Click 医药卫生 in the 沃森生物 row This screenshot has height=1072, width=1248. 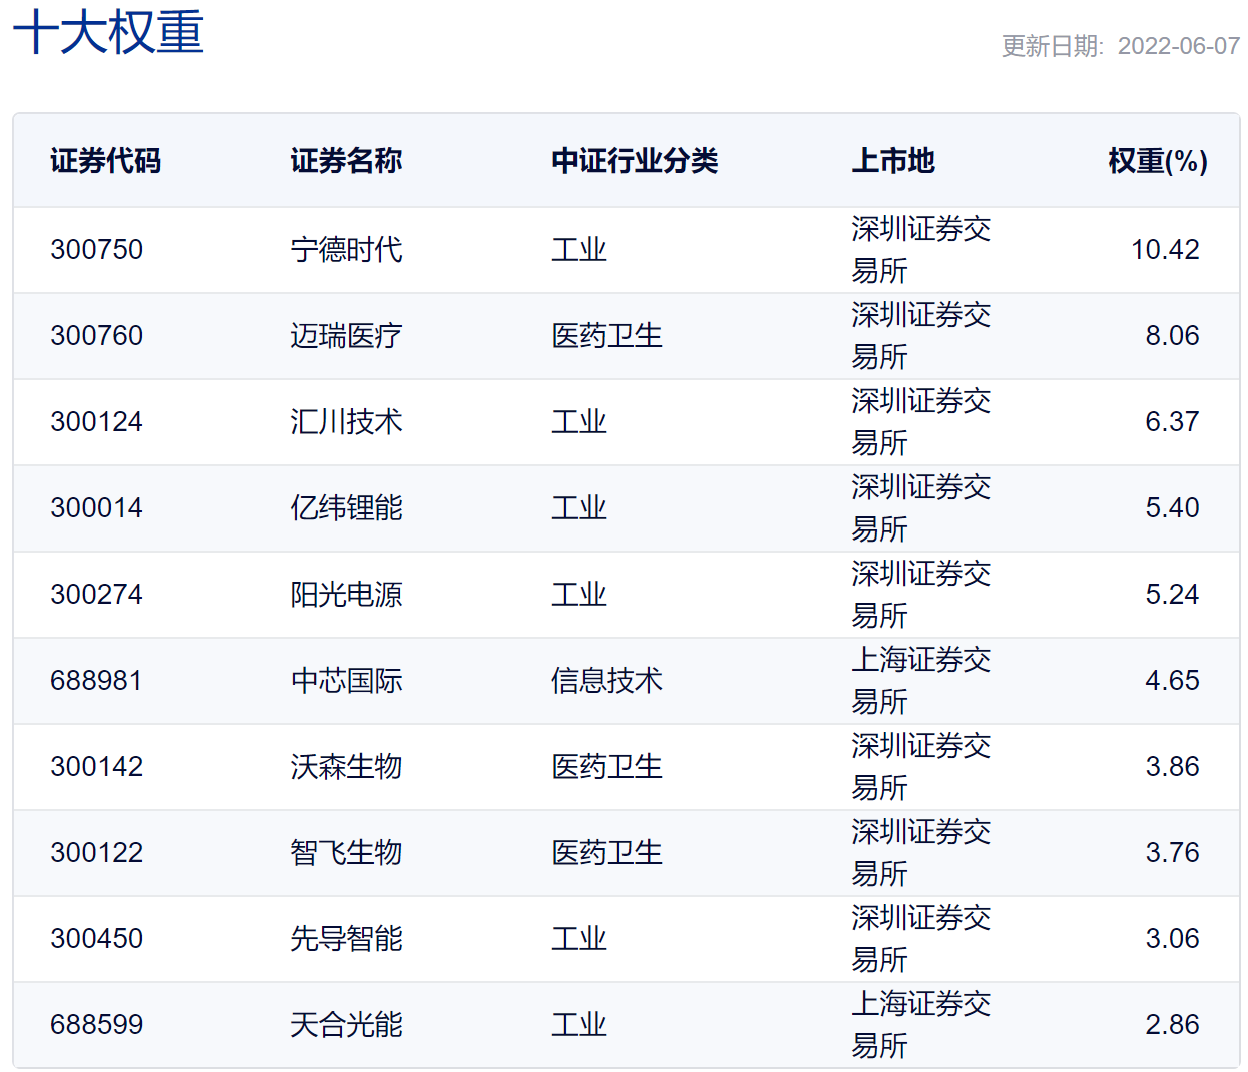[x=607, y=766]
